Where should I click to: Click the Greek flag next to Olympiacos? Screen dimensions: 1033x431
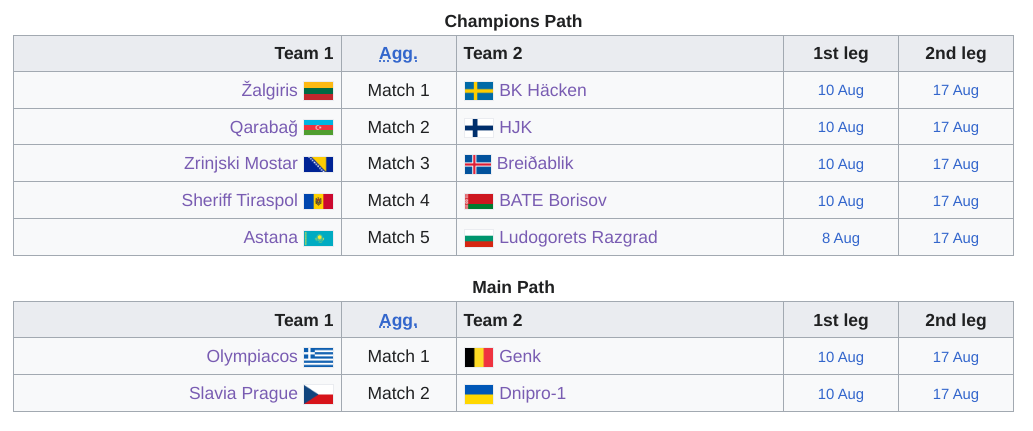pyautogui.click(x=318, y=357)
